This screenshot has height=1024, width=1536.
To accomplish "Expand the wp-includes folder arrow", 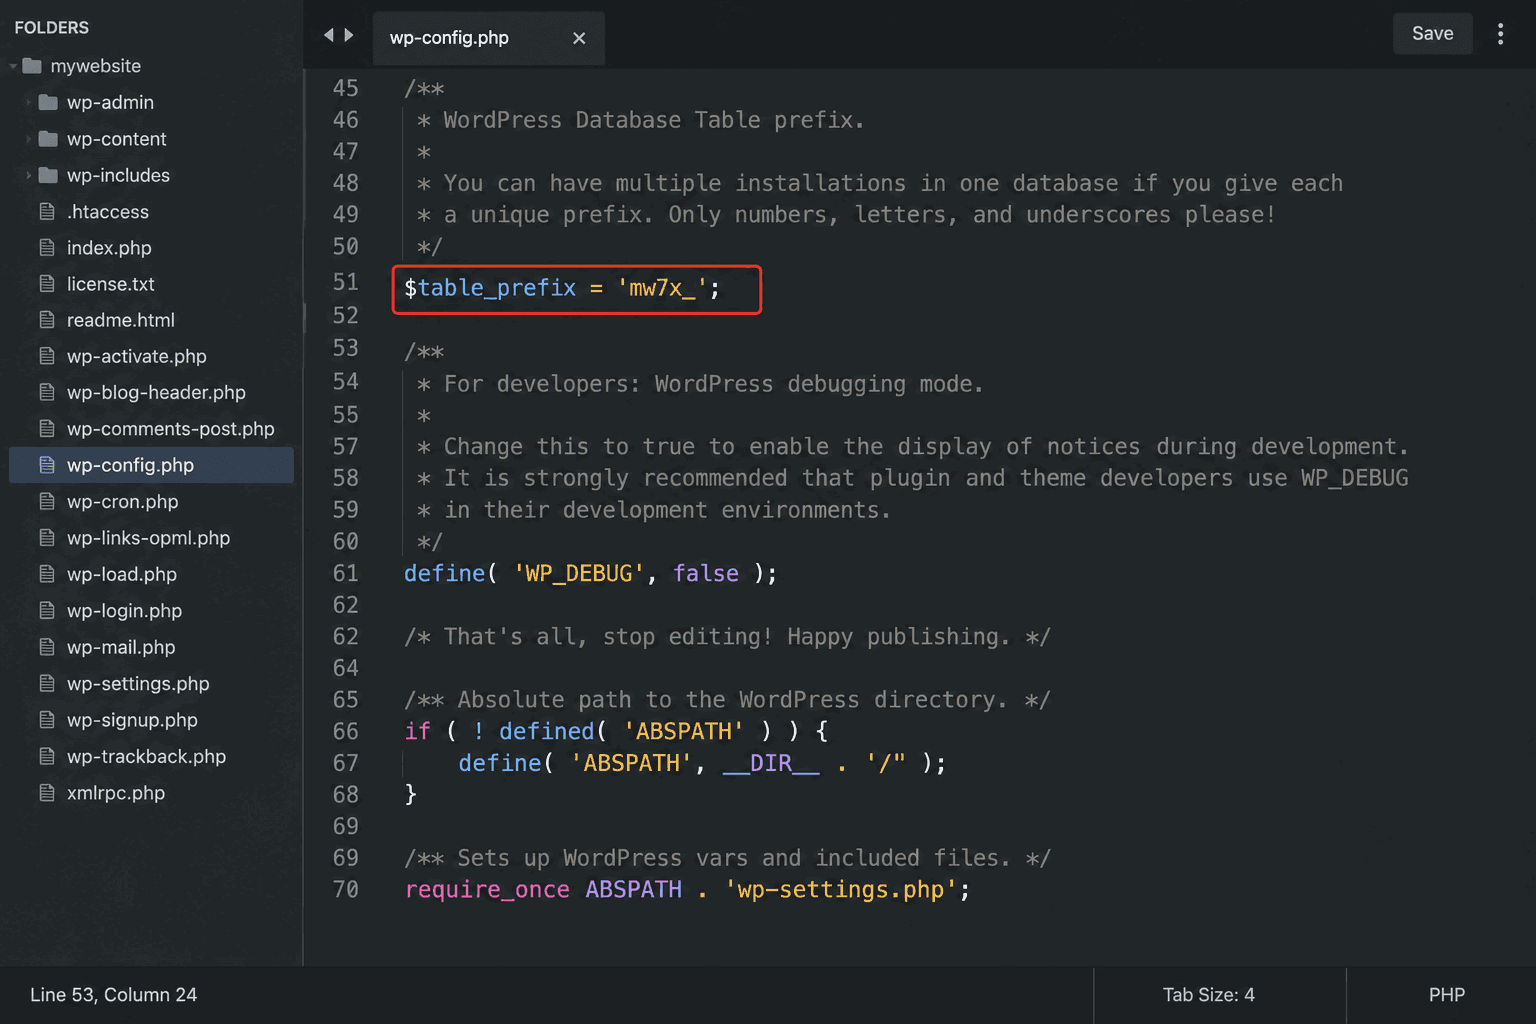I will click(28, 175).
